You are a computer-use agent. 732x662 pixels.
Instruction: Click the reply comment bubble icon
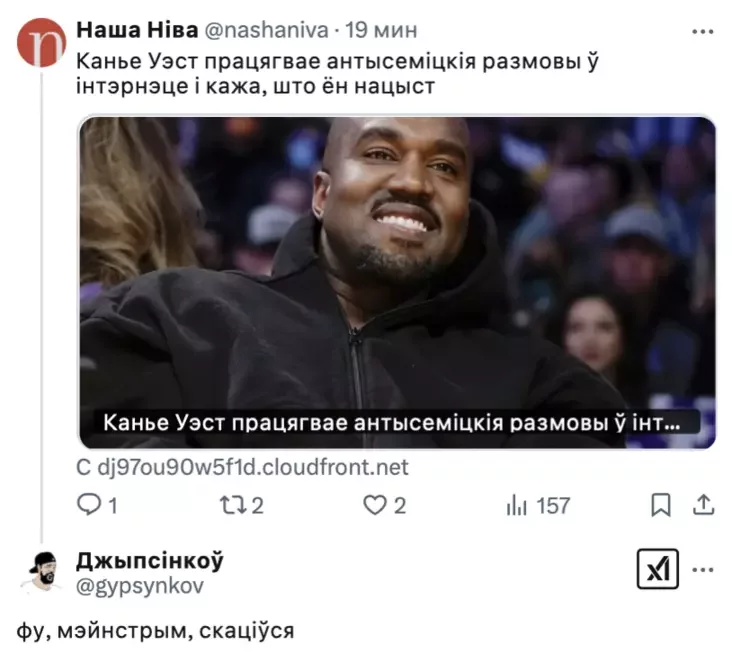(x=89, y=505)
